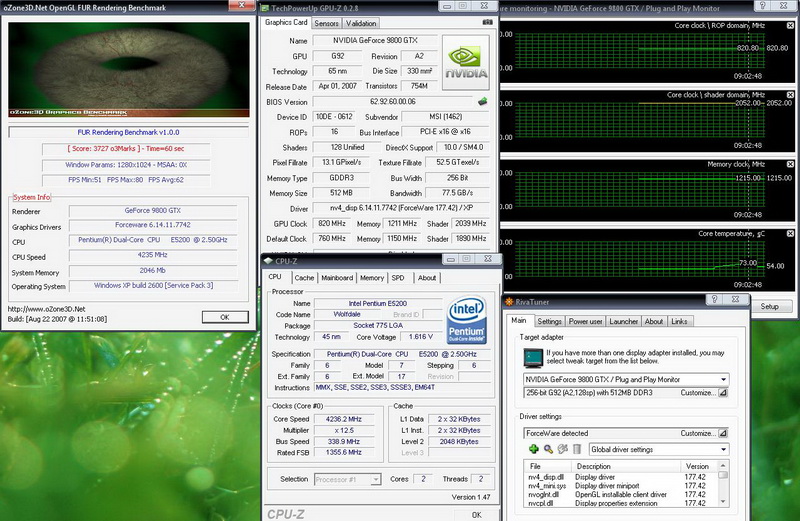Click the CPU-Z title bar icon
Image resolution: width=800 pixels, height=521 pixels.
click(268, 261)
